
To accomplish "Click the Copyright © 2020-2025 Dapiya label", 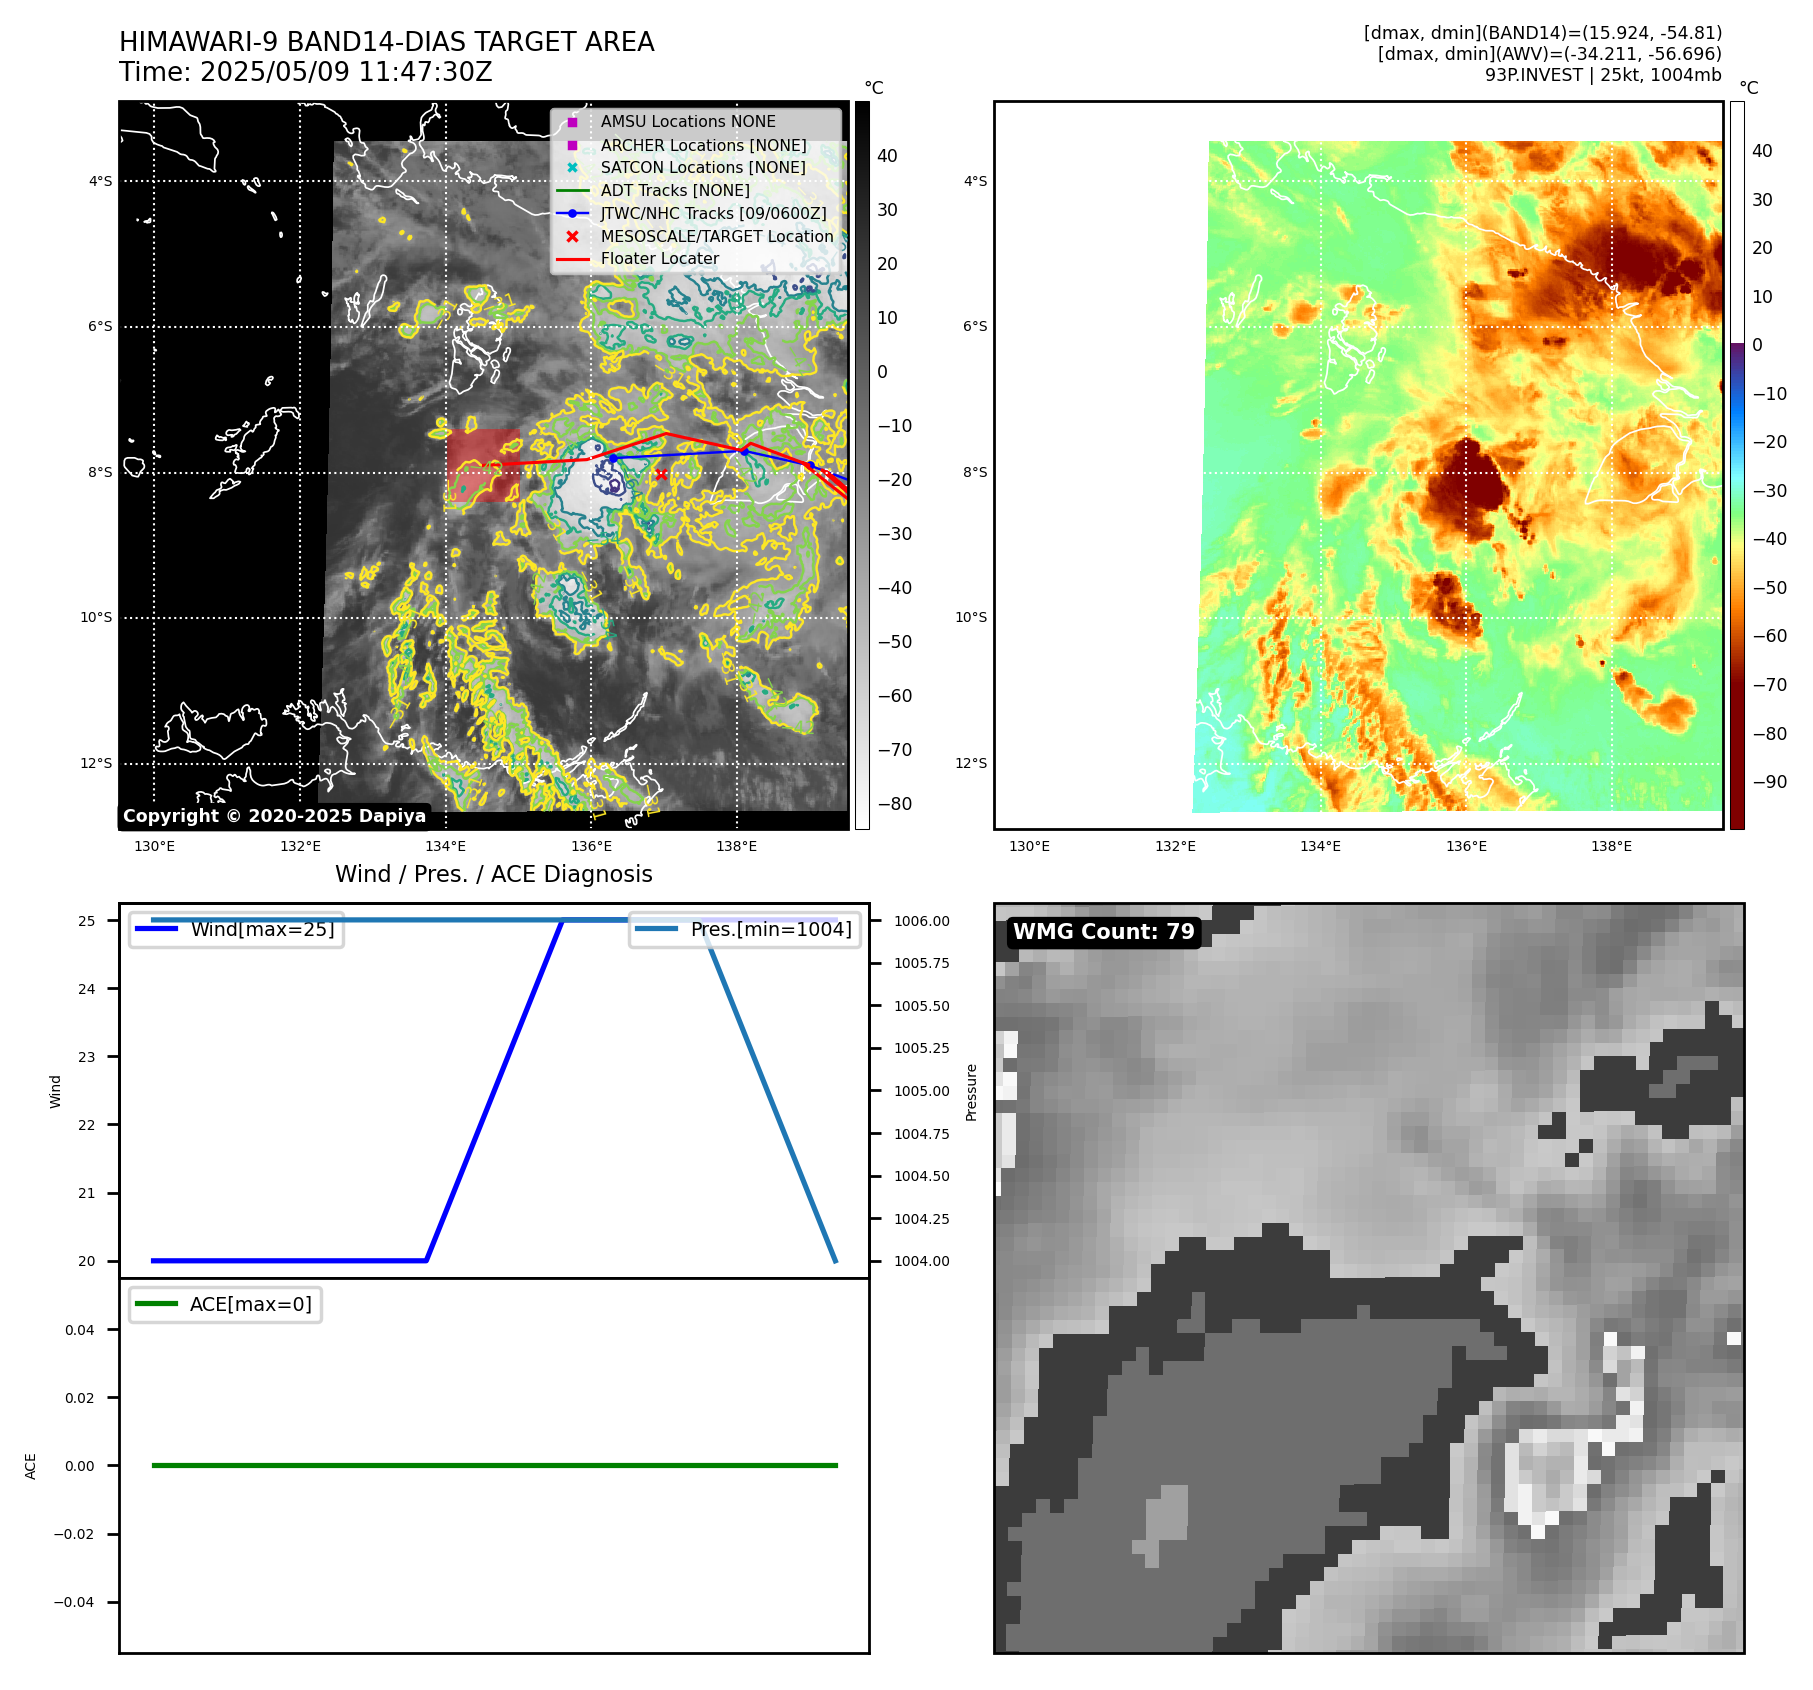I will point(274,816).
